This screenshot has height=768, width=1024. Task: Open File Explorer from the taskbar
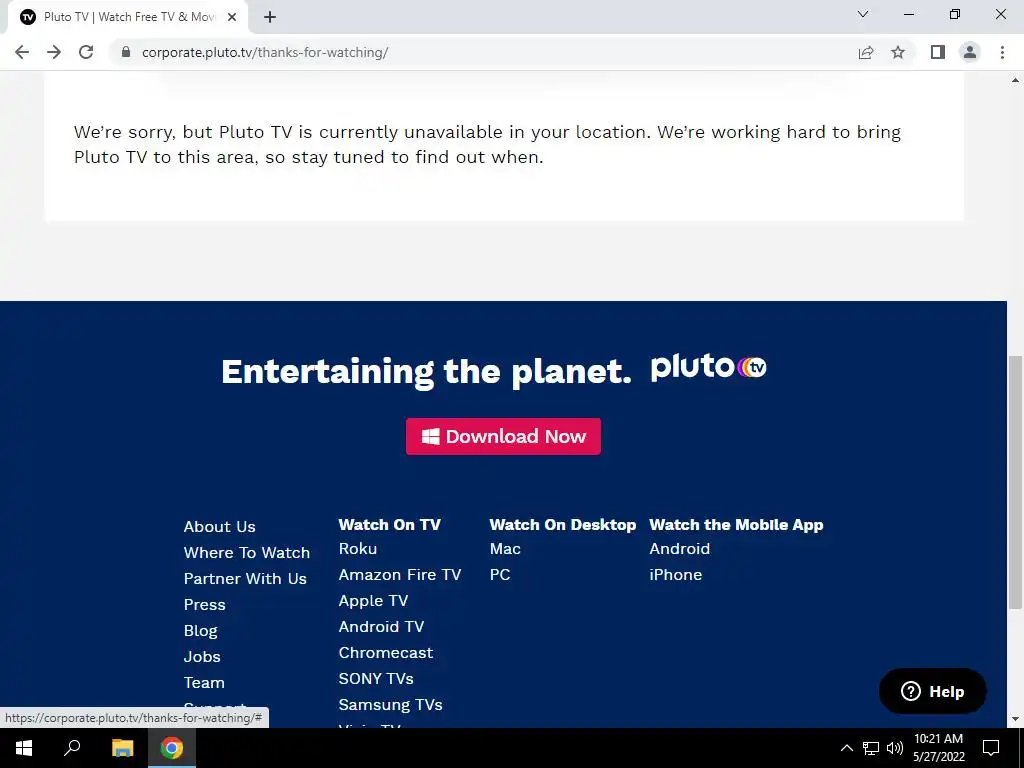coord(122,748)
